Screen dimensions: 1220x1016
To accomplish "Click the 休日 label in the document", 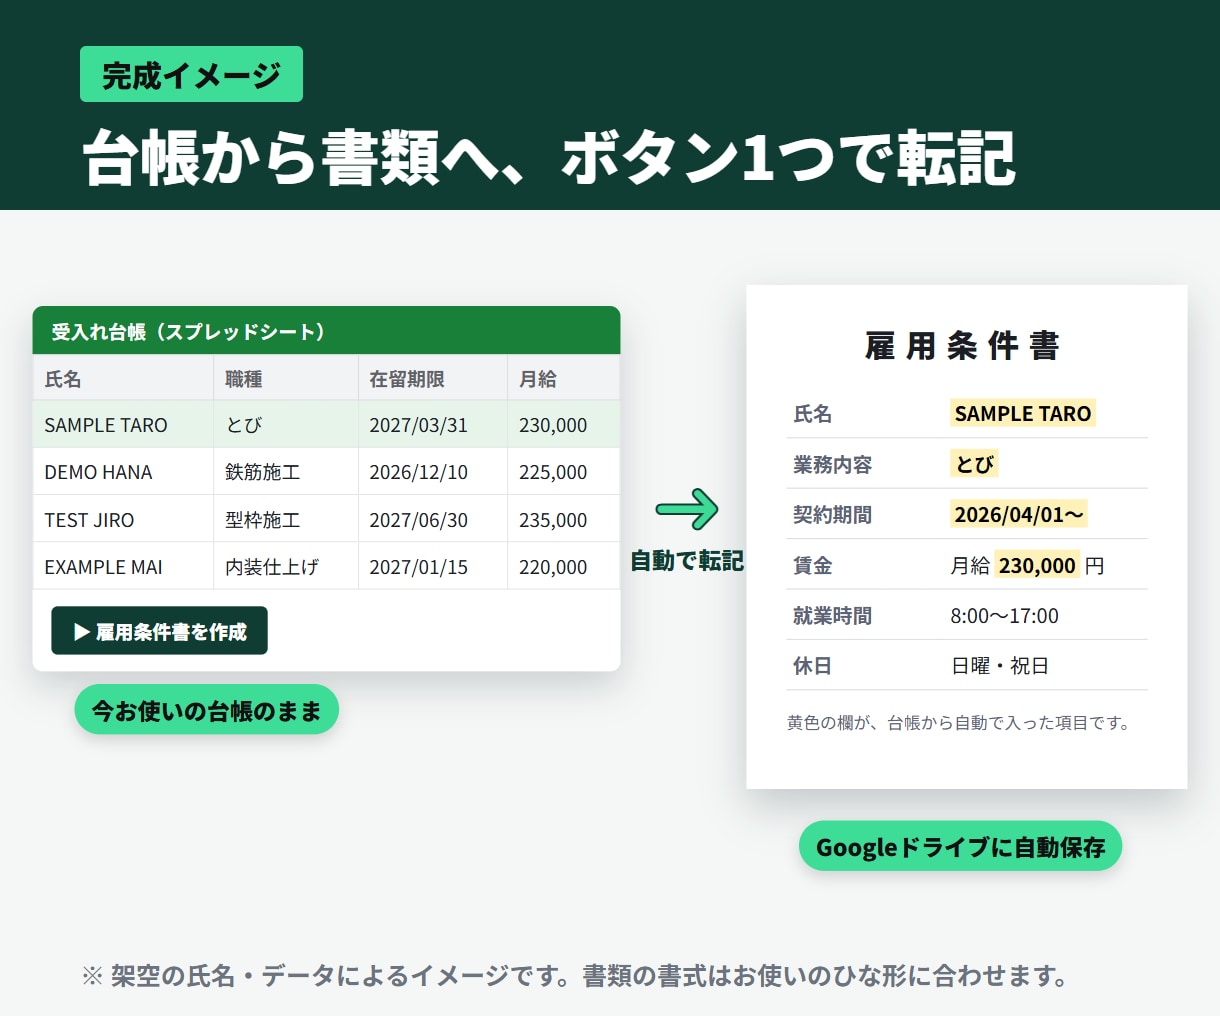I will [812, 666].
